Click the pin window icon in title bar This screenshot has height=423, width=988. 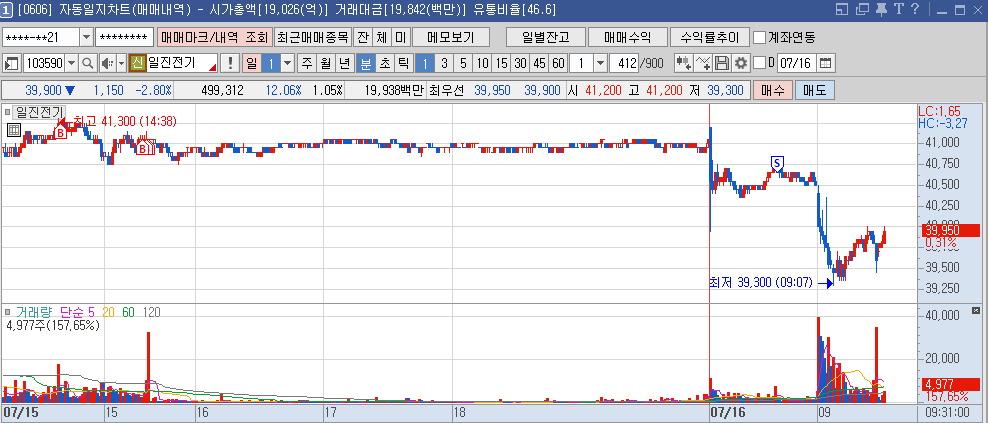[881, 9]
